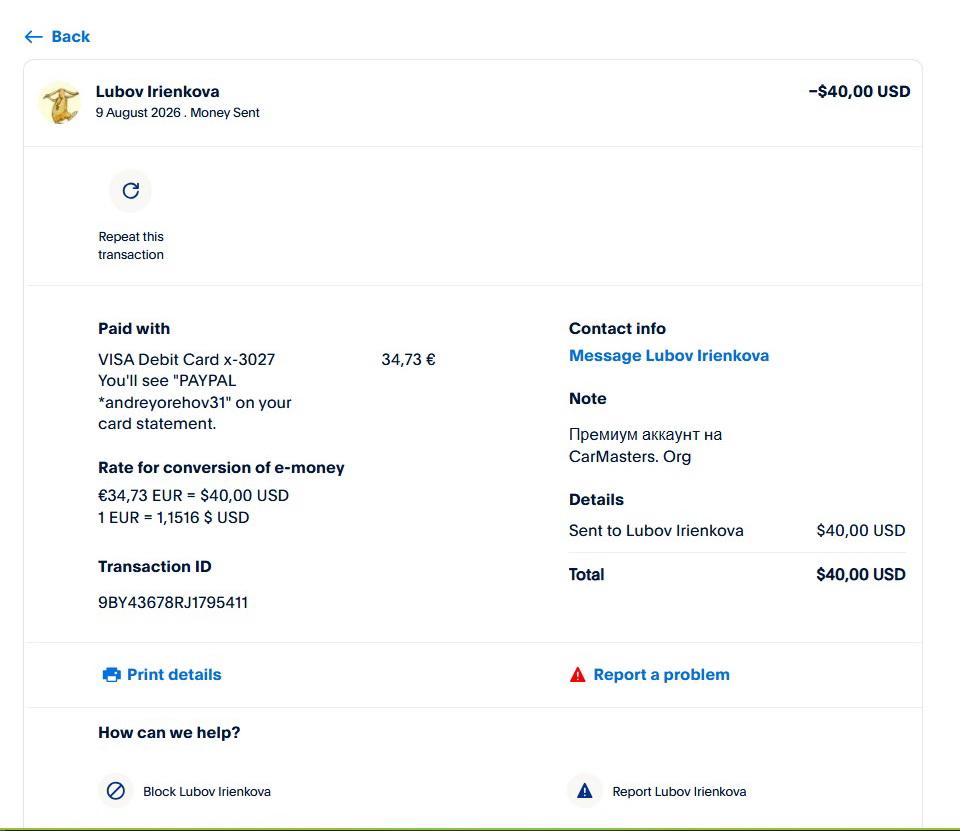Viewport: 960px width, 831px height.
Task: Click the circular Repeat transaction icon
Action: click(130, 190)
